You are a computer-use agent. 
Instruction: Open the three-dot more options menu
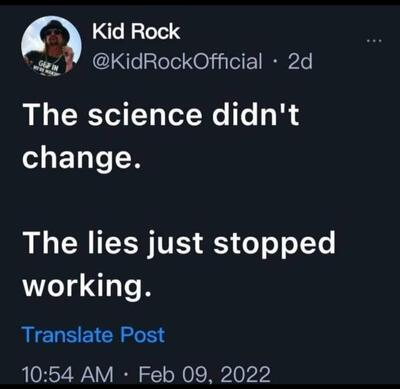pos(374,41)
